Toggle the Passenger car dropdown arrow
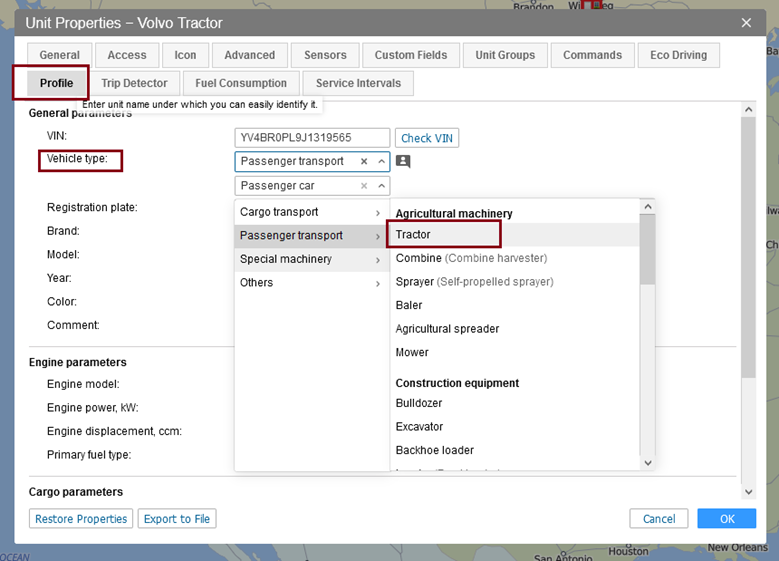 [380, 186]
